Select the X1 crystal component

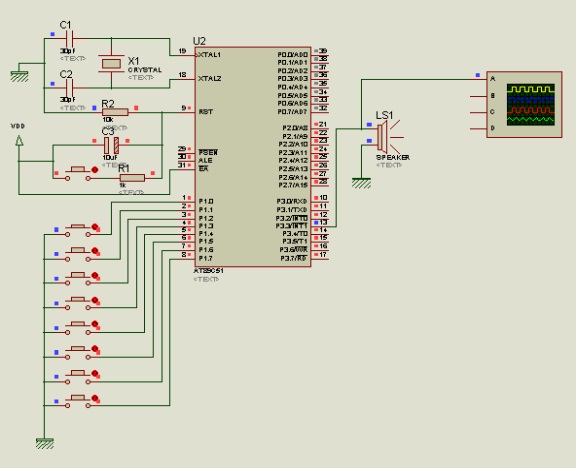click(111, 64)
